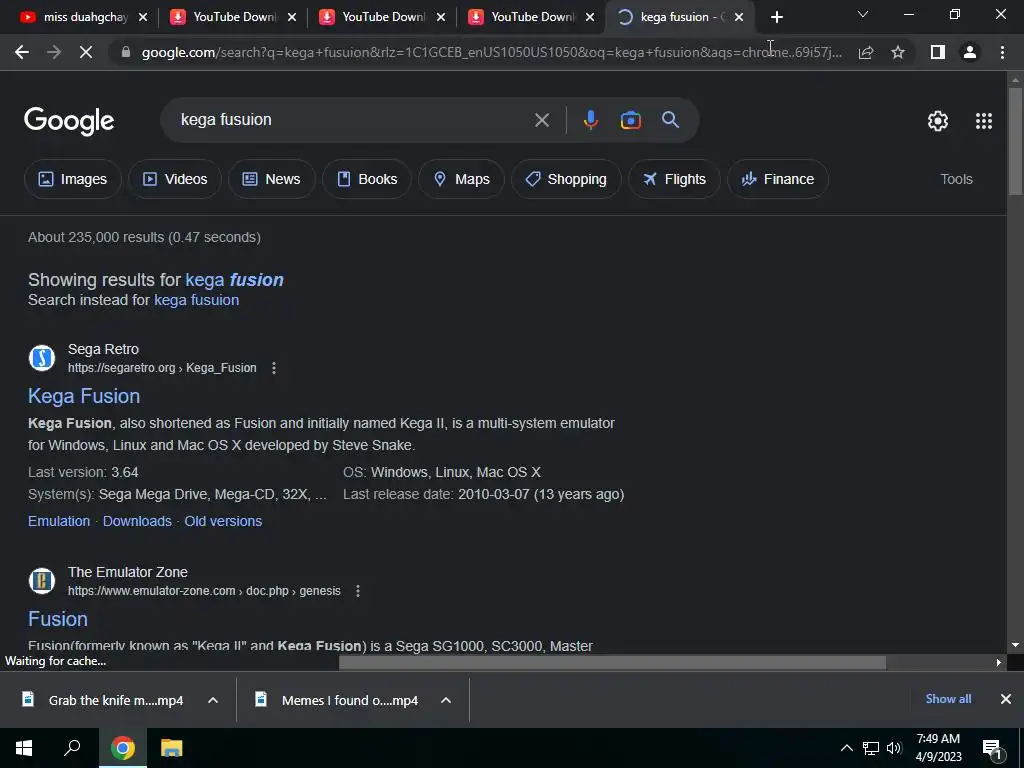Share this page from the address bar
The image size is (1024, 768).
(x=866, y=52)
